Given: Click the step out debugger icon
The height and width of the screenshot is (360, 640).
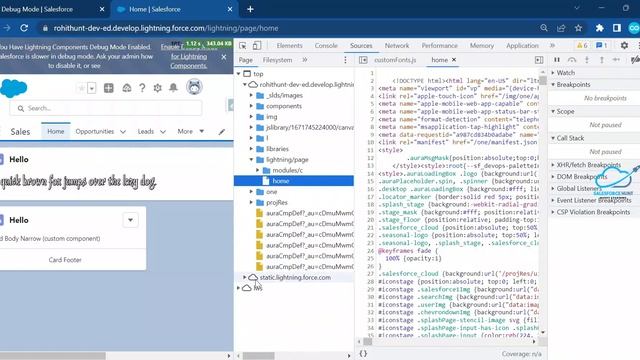Looking at the screenshot, I should [601, 60].
